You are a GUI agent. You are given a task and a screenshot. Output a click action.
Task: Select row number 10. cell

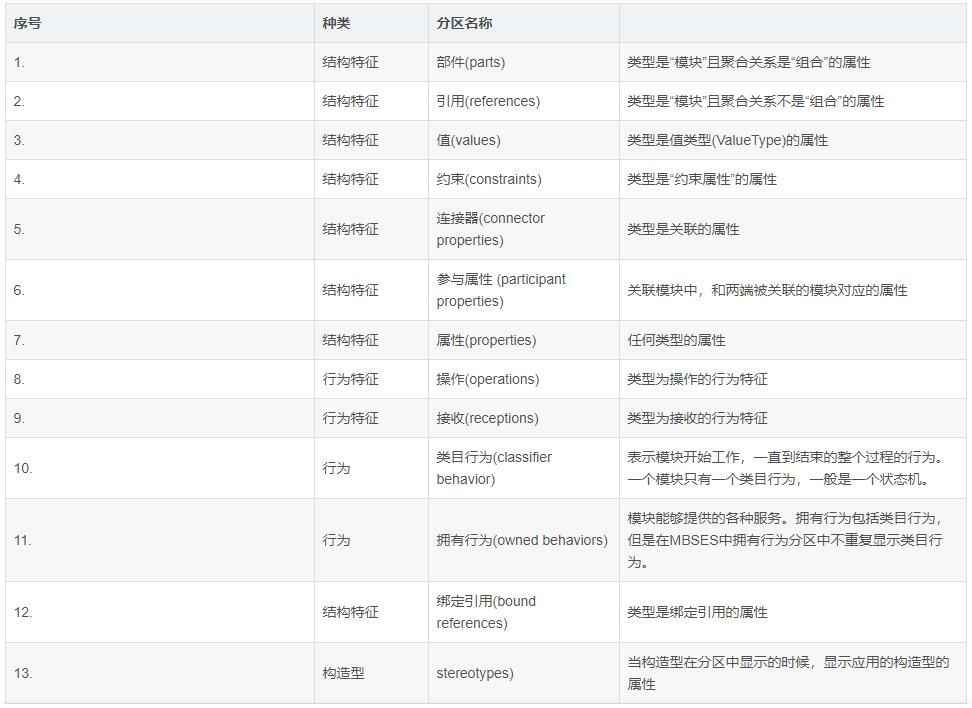[x=160, y=468]
